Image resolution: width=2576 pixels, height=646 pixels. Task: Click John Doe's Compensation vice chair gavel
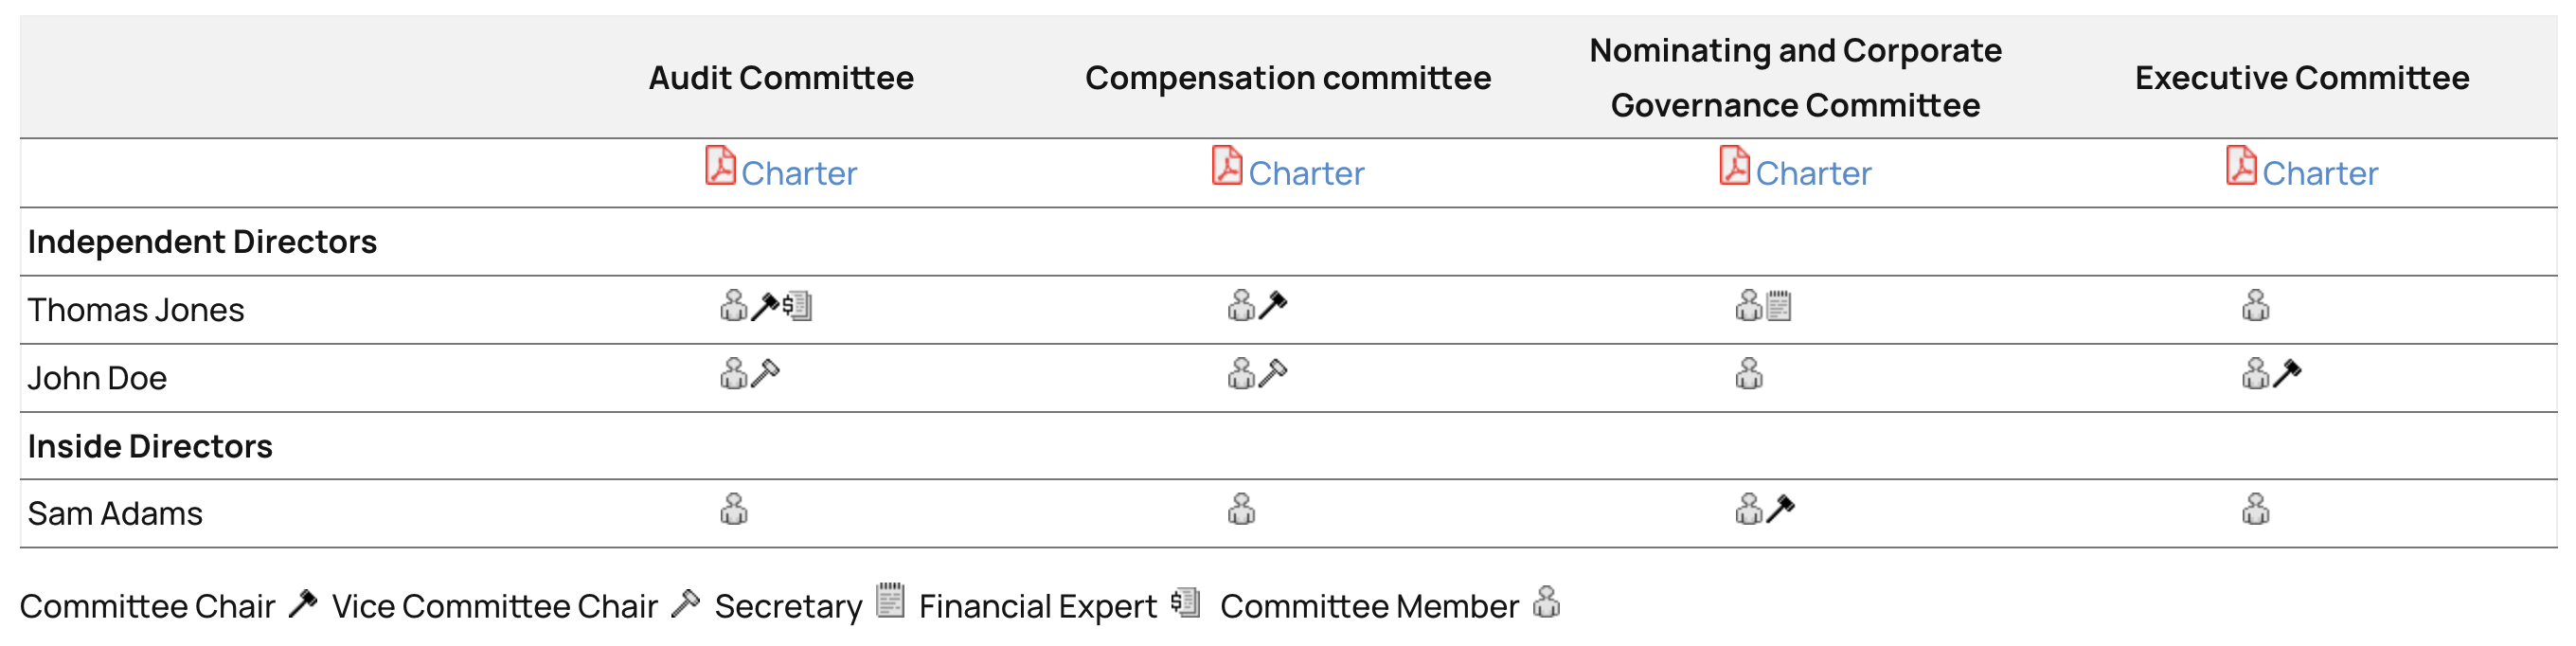coord(1273,374)
